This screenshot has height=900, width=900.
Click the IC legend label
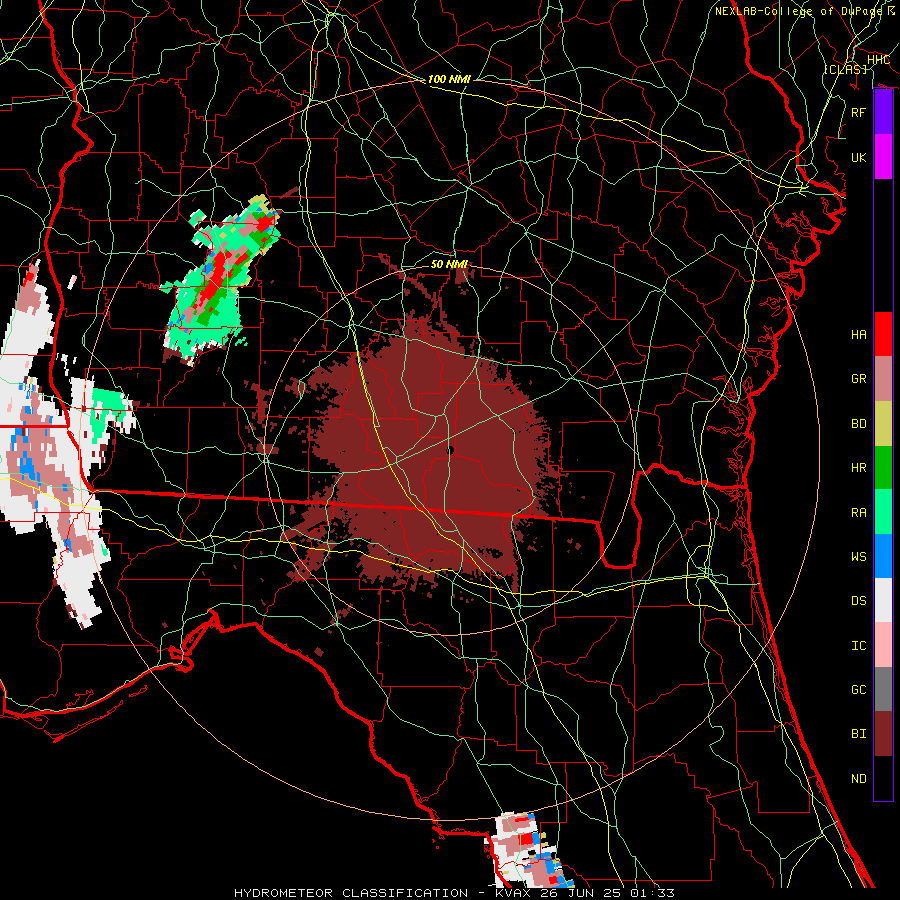859,646
